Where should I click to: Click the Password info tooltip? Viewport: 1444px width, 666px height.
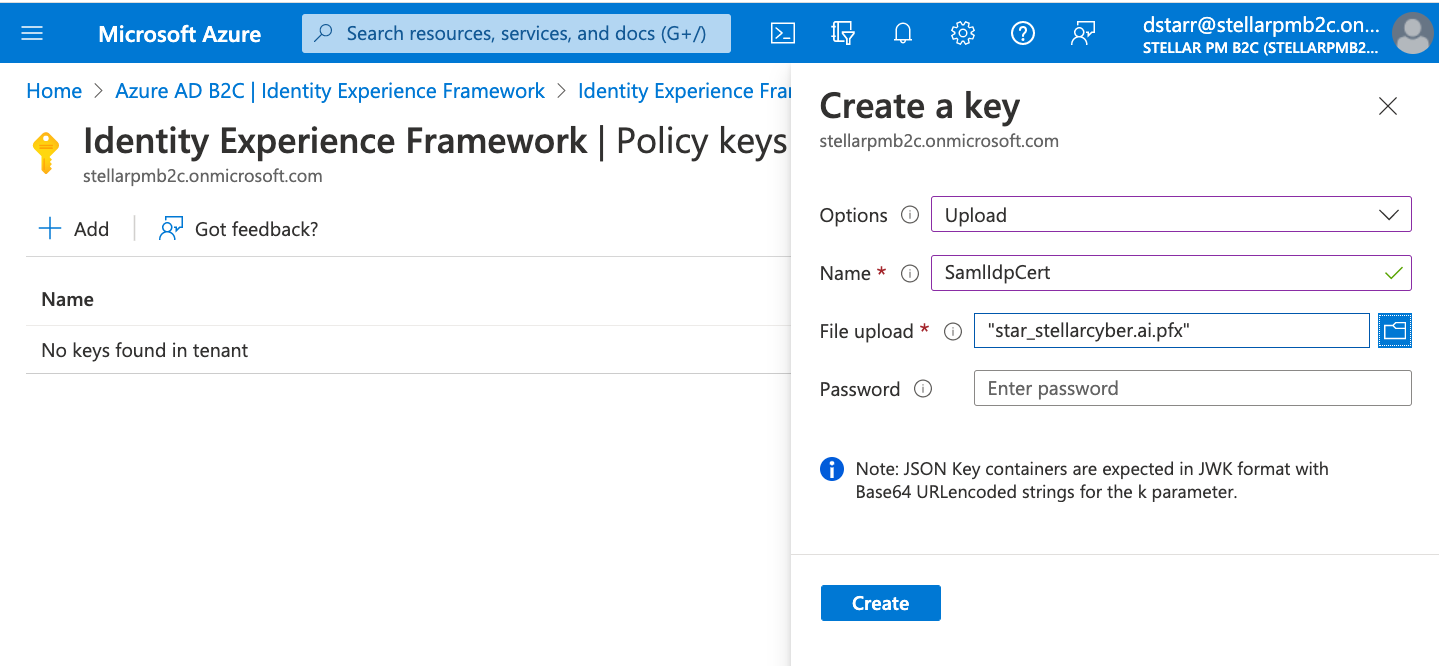click(x=923, y=389)
